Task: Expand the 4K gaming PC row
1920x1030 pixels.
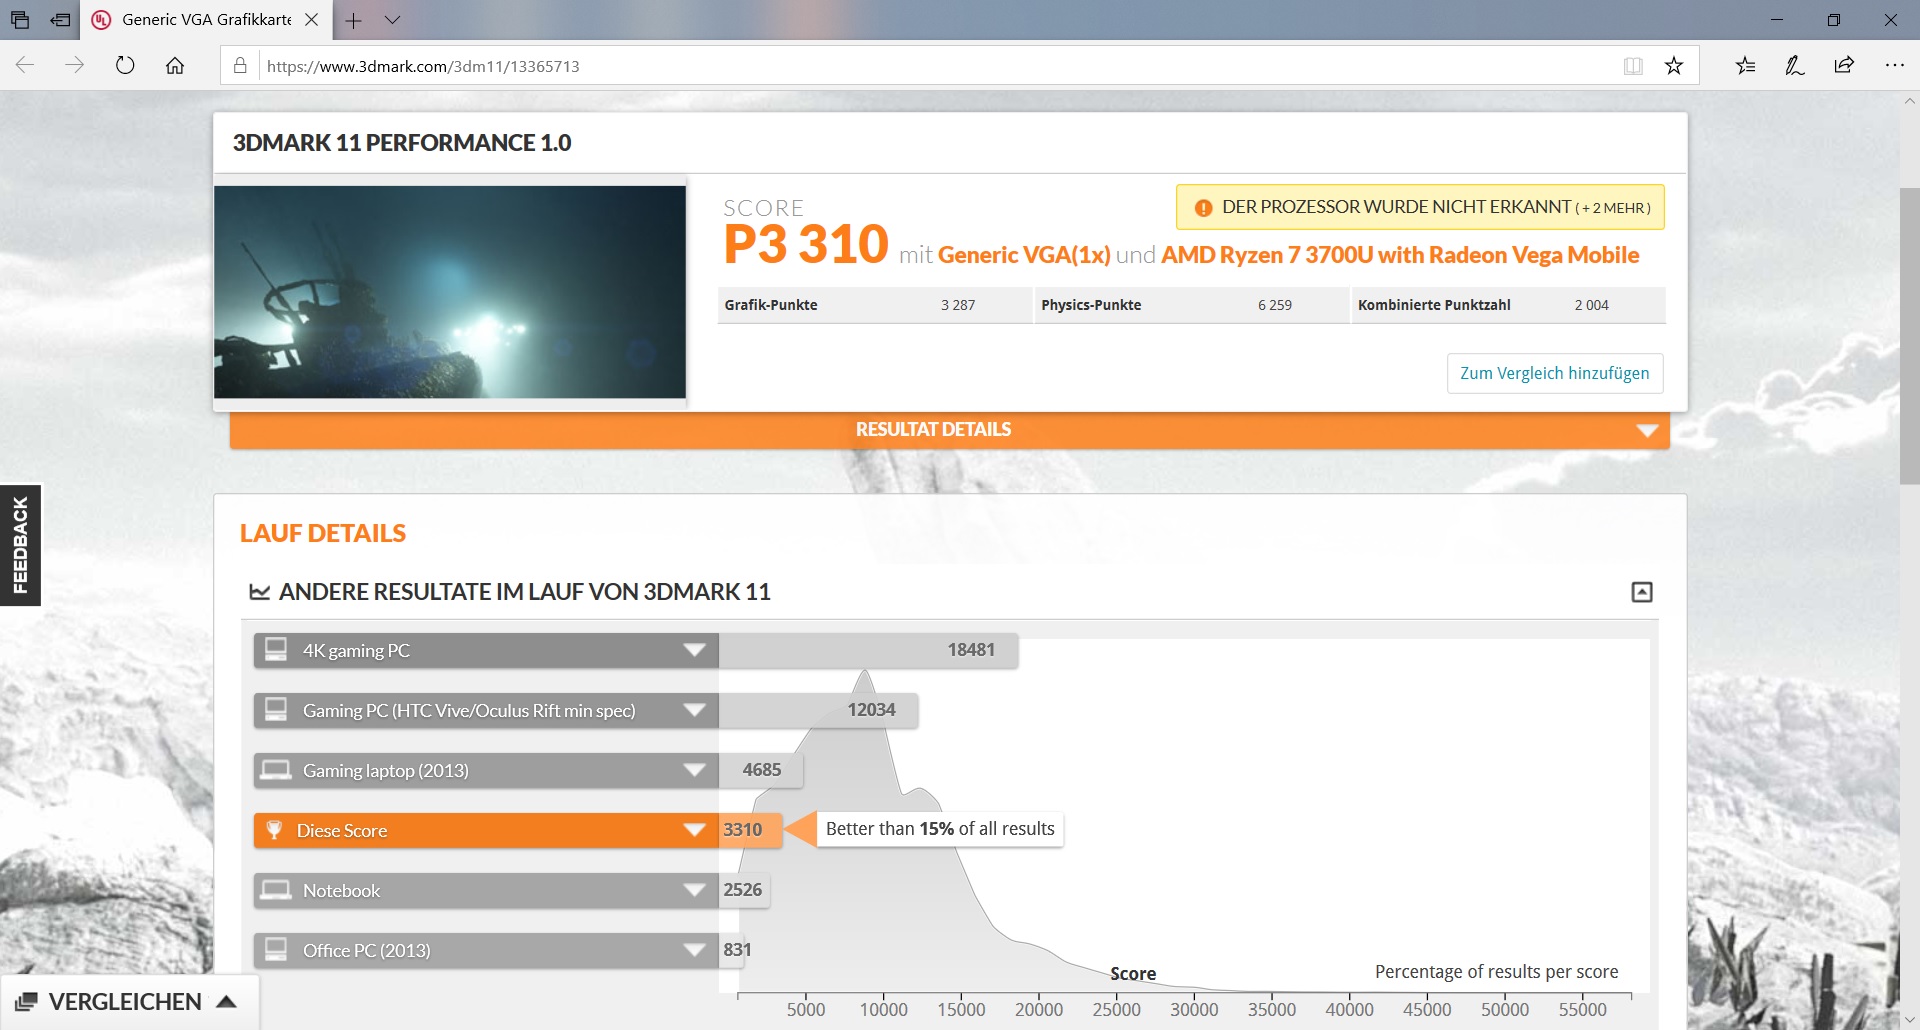Action: tap(694, 650)
